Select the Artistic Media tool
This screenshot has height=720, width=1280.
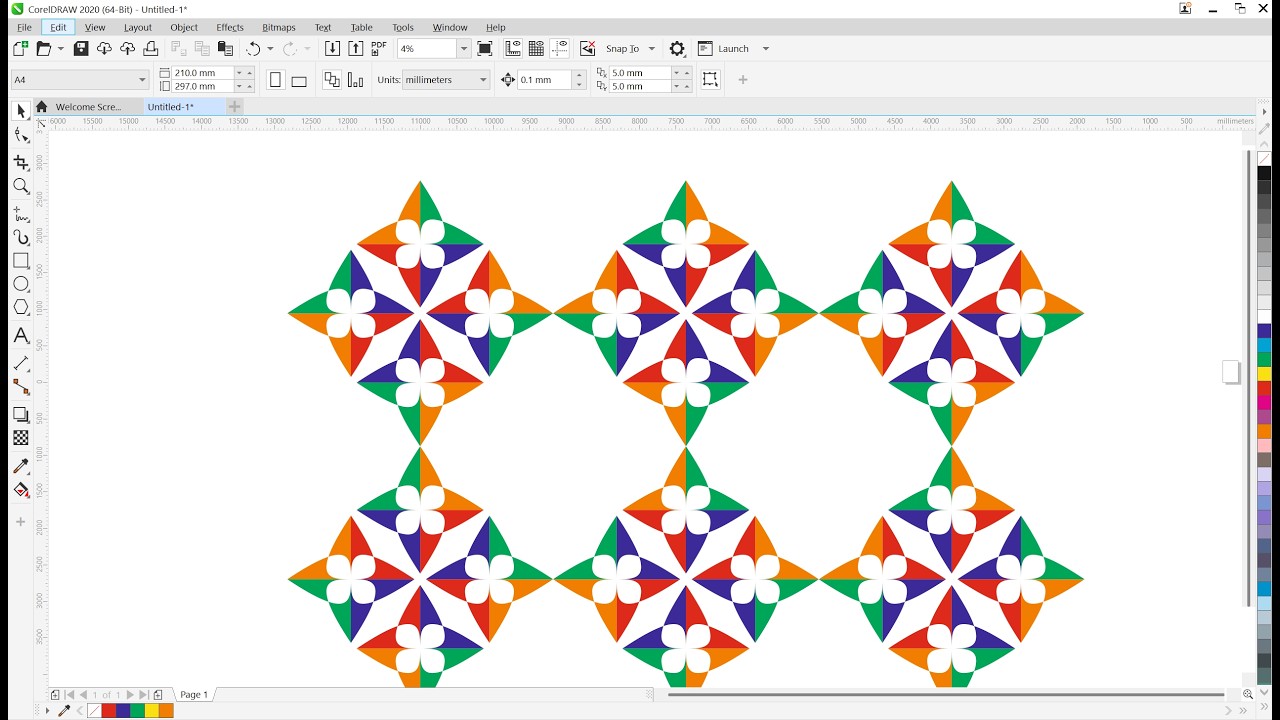click(21, 238)
